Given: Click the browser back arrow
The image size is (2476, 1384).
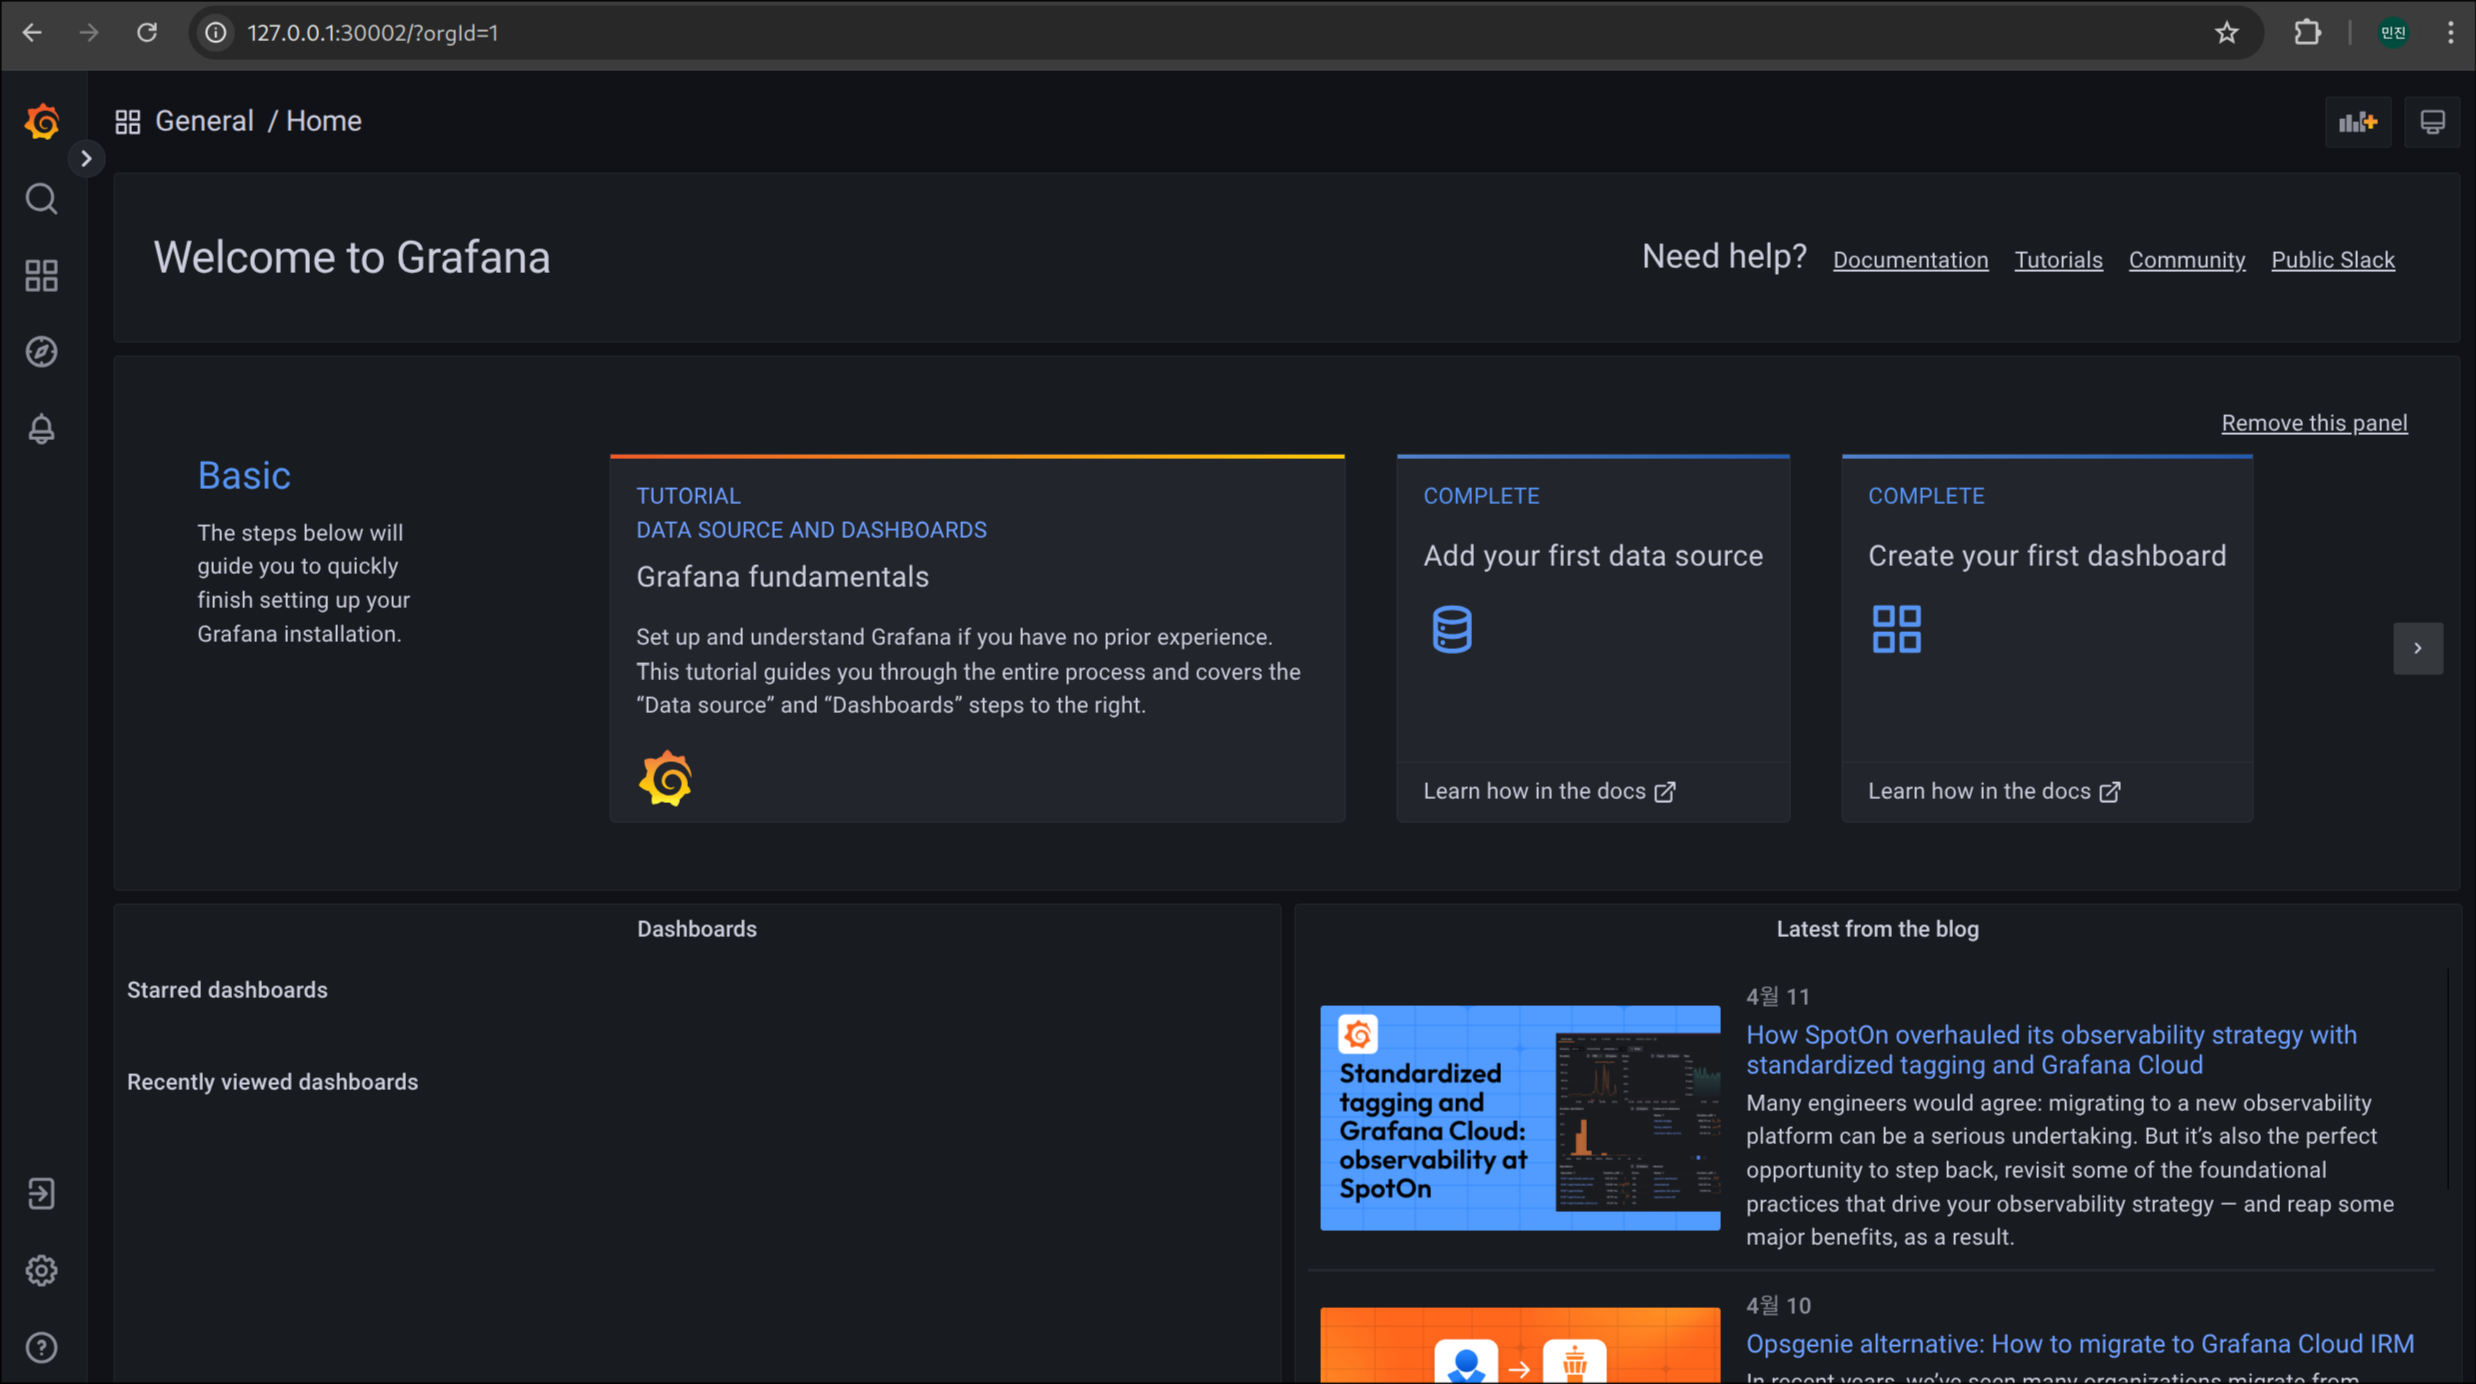Looking at the screenshot, I should (32, 33).
